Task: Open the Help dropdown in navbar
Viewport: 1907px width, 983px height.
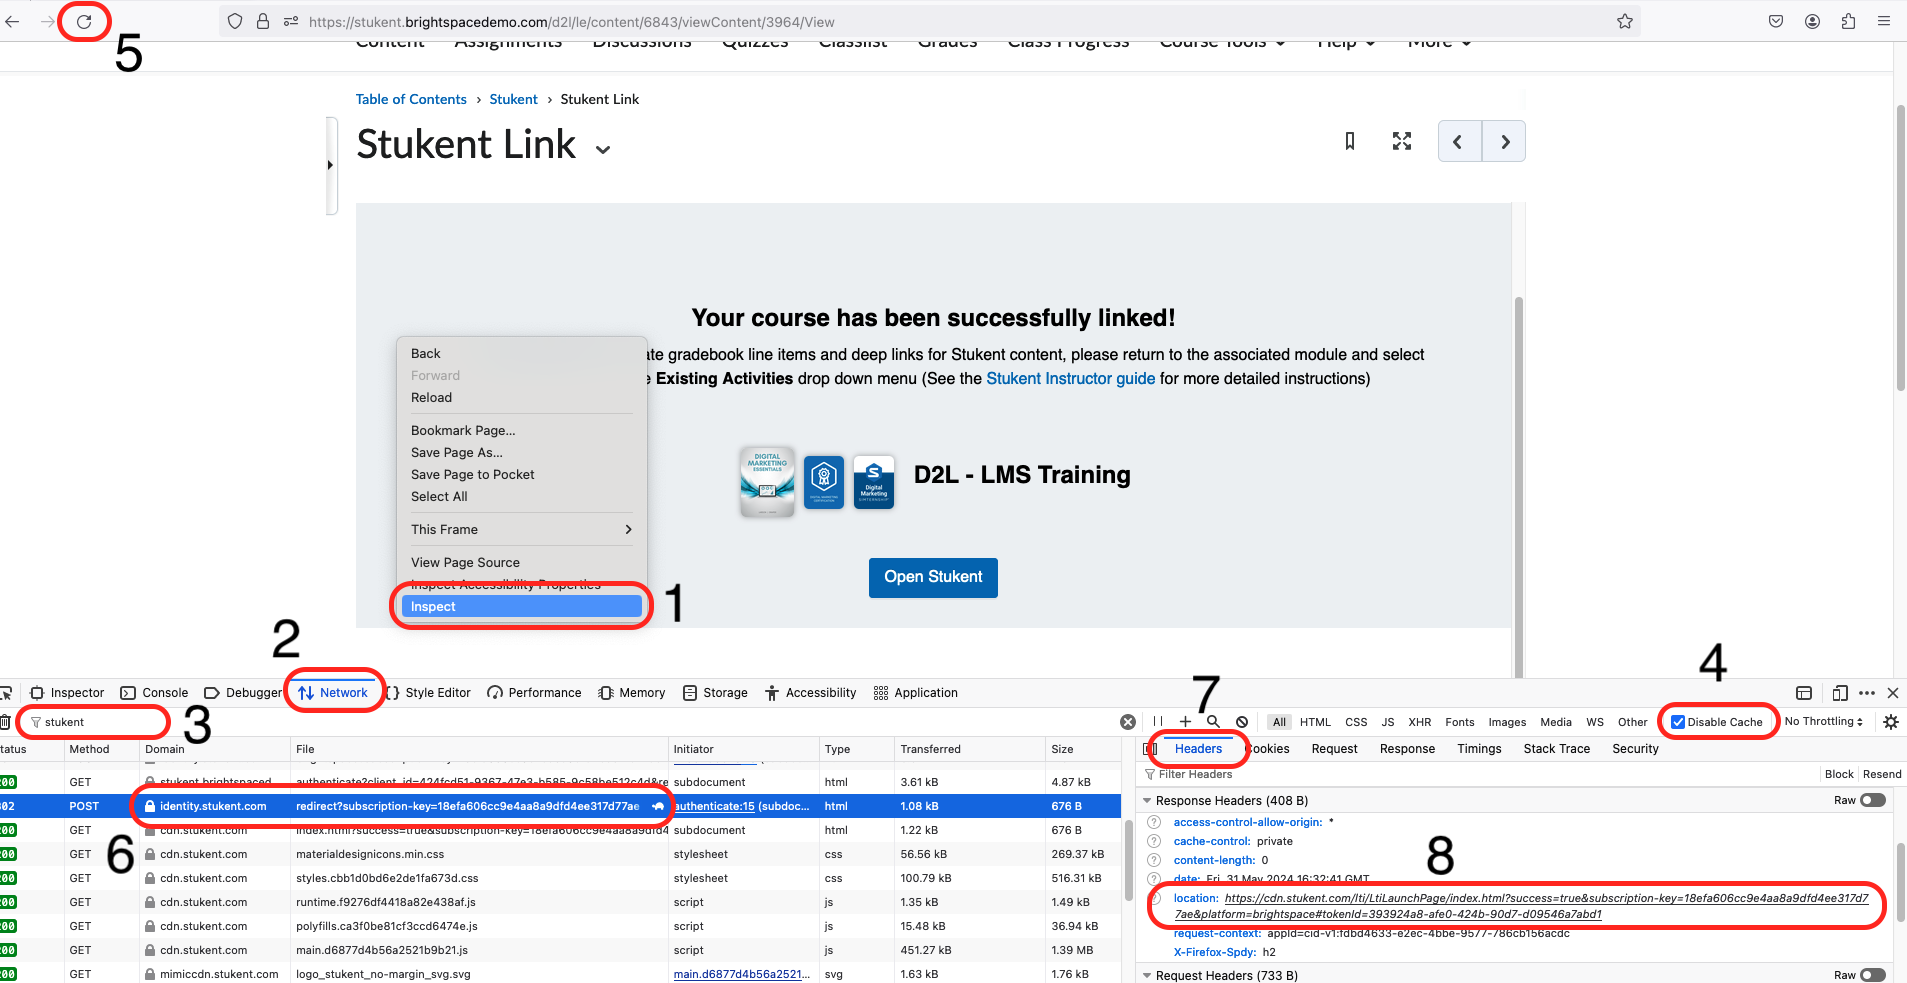Action: pyautogui.click(x=1346, y=42)
